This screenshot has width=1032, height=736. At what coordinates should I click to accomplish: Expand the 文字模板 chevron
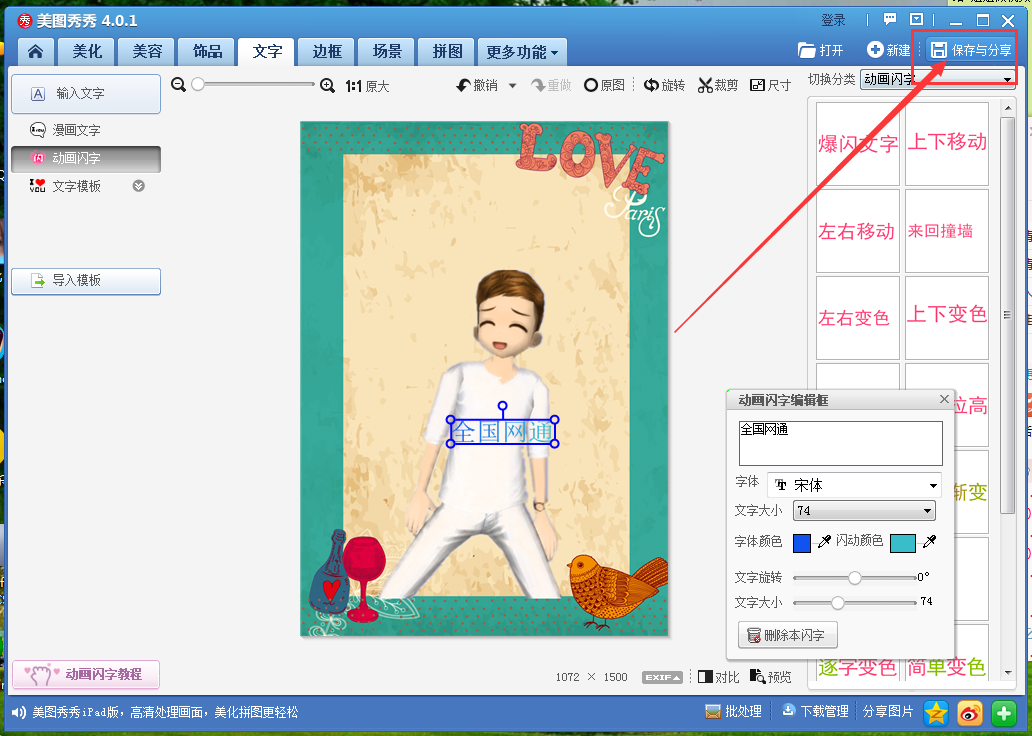pos(138,186)
